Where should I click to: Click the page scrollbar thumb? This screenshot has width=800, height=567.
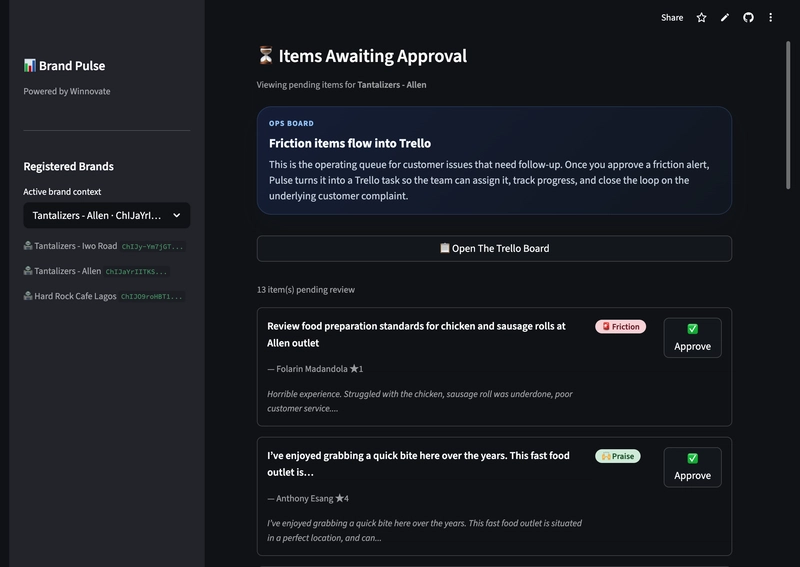788,115
